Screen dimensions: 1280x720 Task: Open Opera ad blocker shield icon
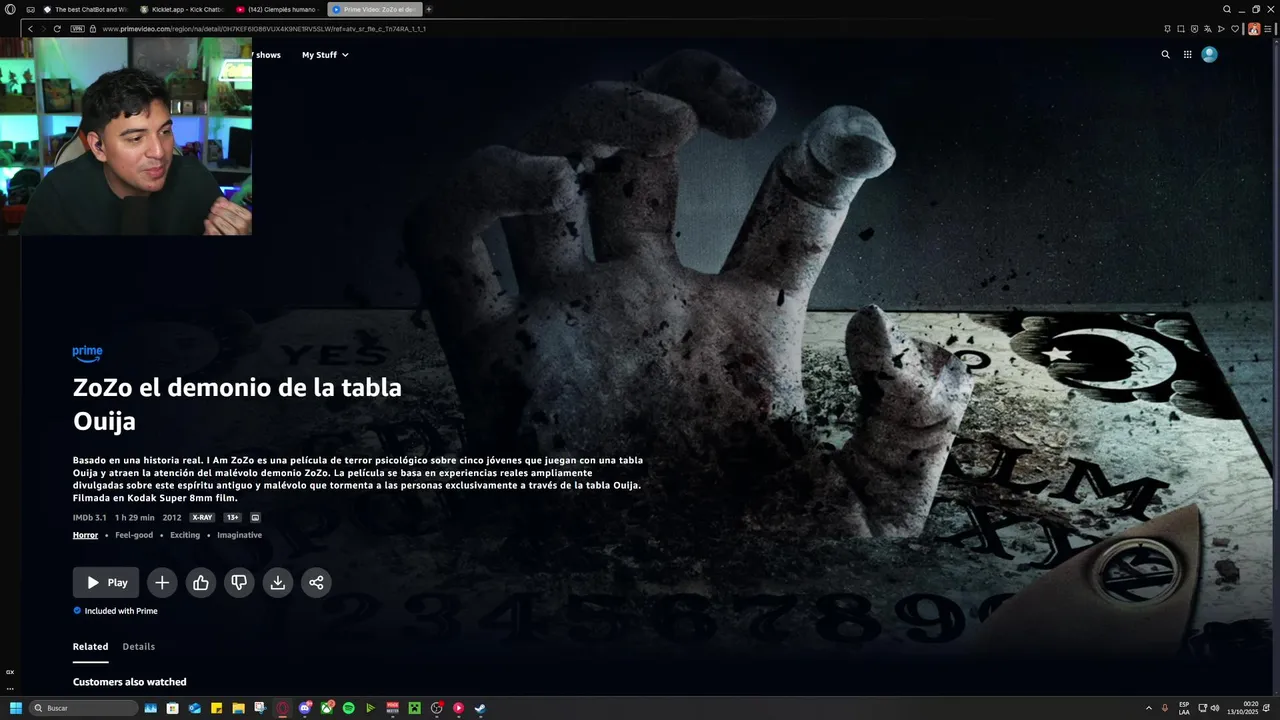(1194, 29)
